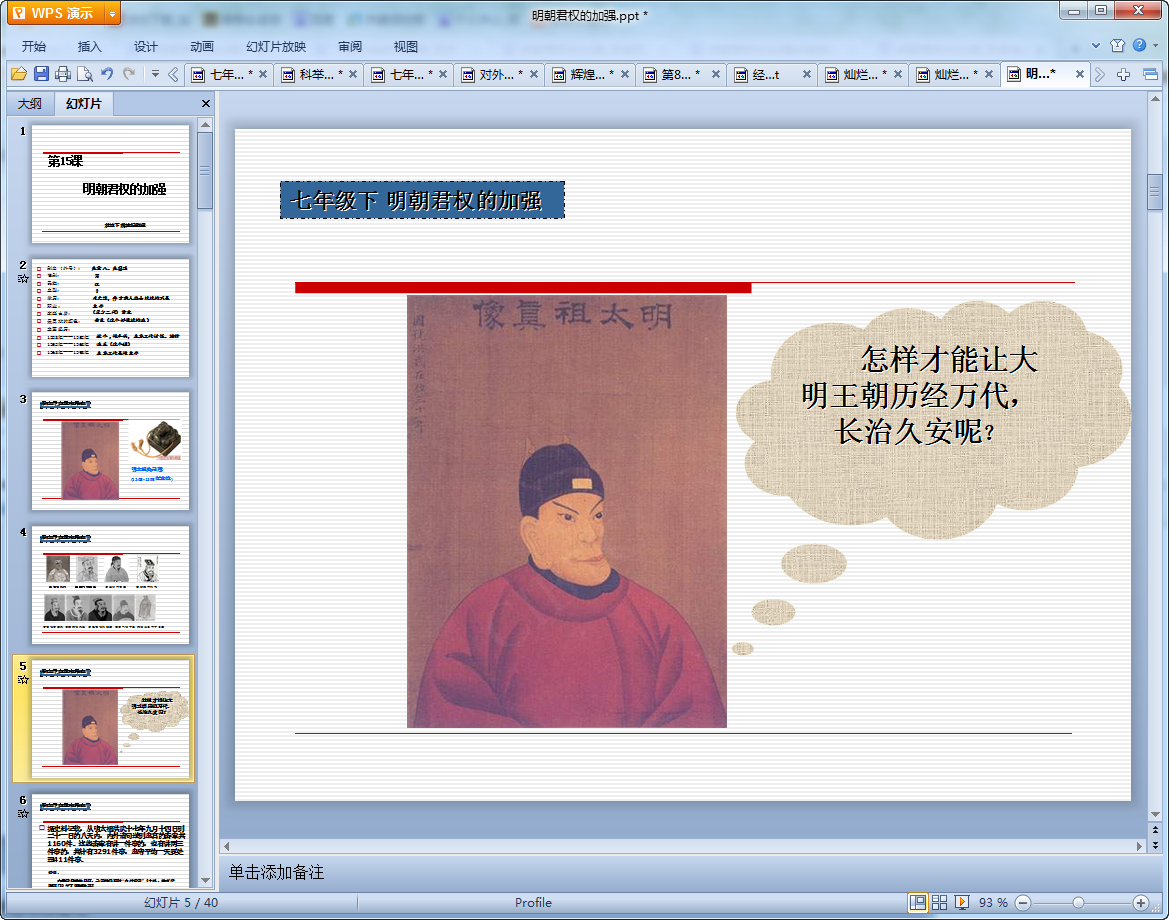Select the 明太祖真像 portrait image

(x=567, y=511)
